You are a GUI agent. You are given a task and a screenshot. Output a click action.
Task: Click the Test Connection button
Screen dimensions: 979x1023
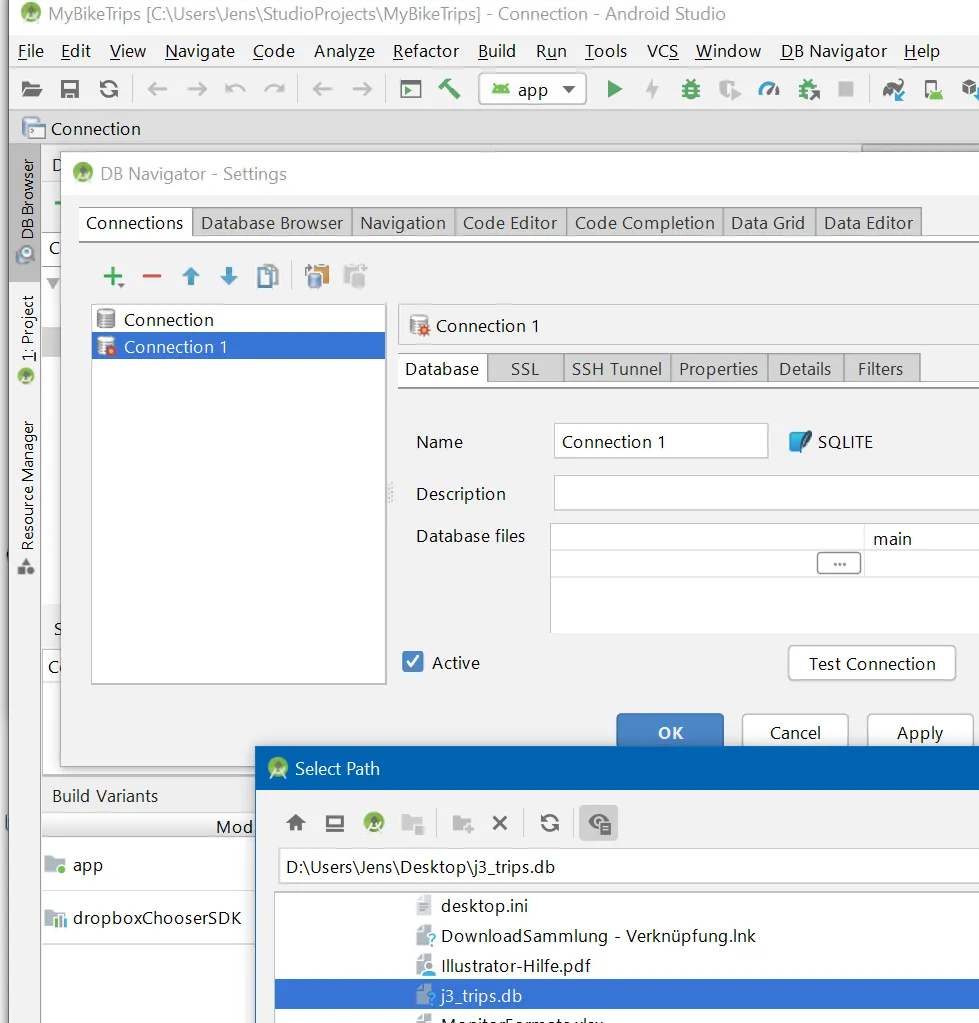(872, 664)
